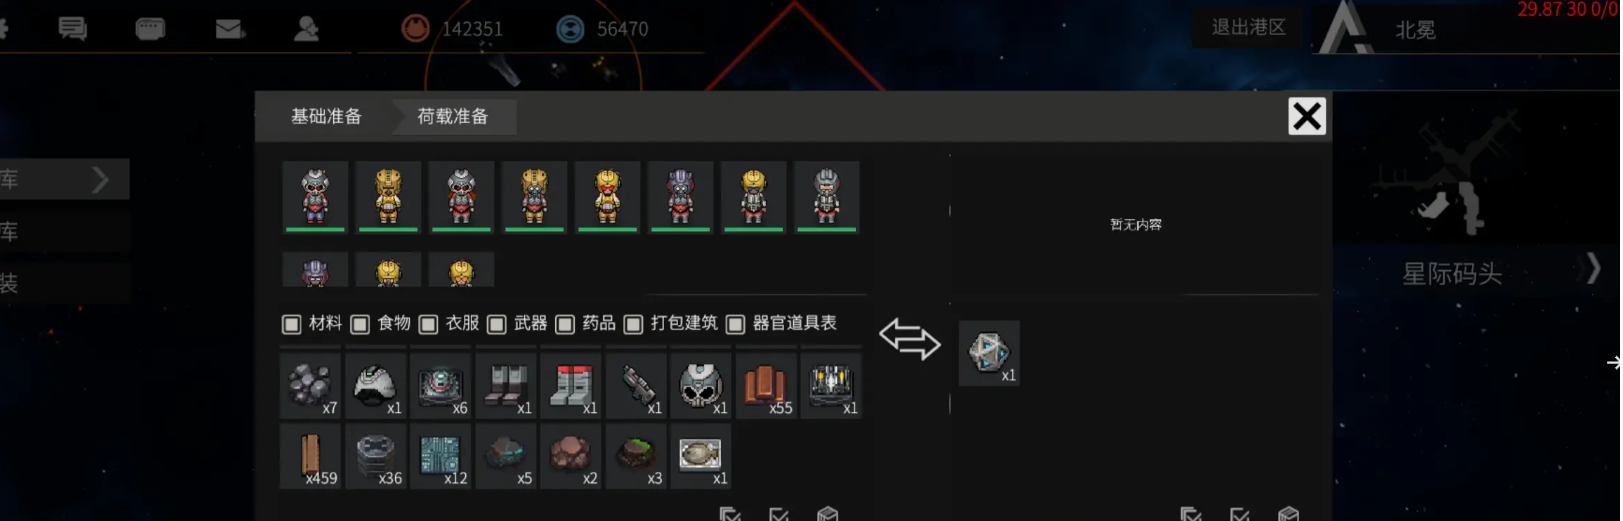Screen dimensions: 1623x521
Task: Expand the left sidebar chevron arrow
Action: [x=100, y=180]
